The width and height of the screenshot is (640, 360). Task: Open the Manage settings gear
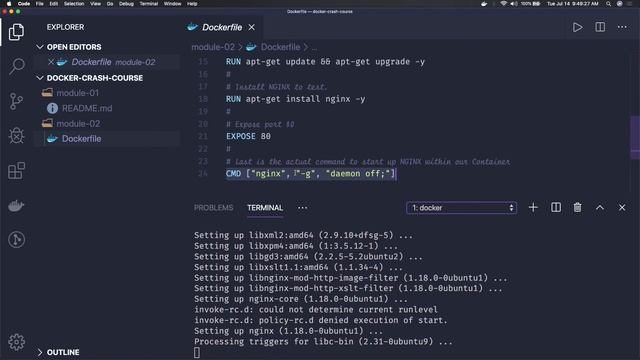pos(16,342)
